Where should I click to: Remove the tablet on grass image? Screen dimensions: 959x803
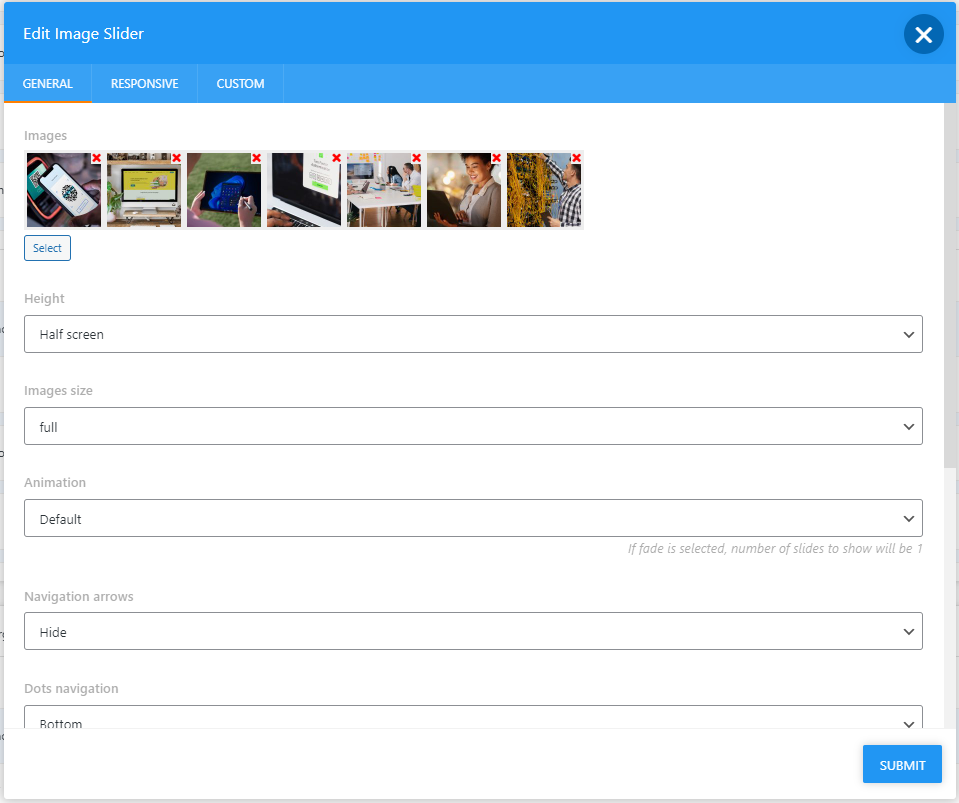(256, 158)
